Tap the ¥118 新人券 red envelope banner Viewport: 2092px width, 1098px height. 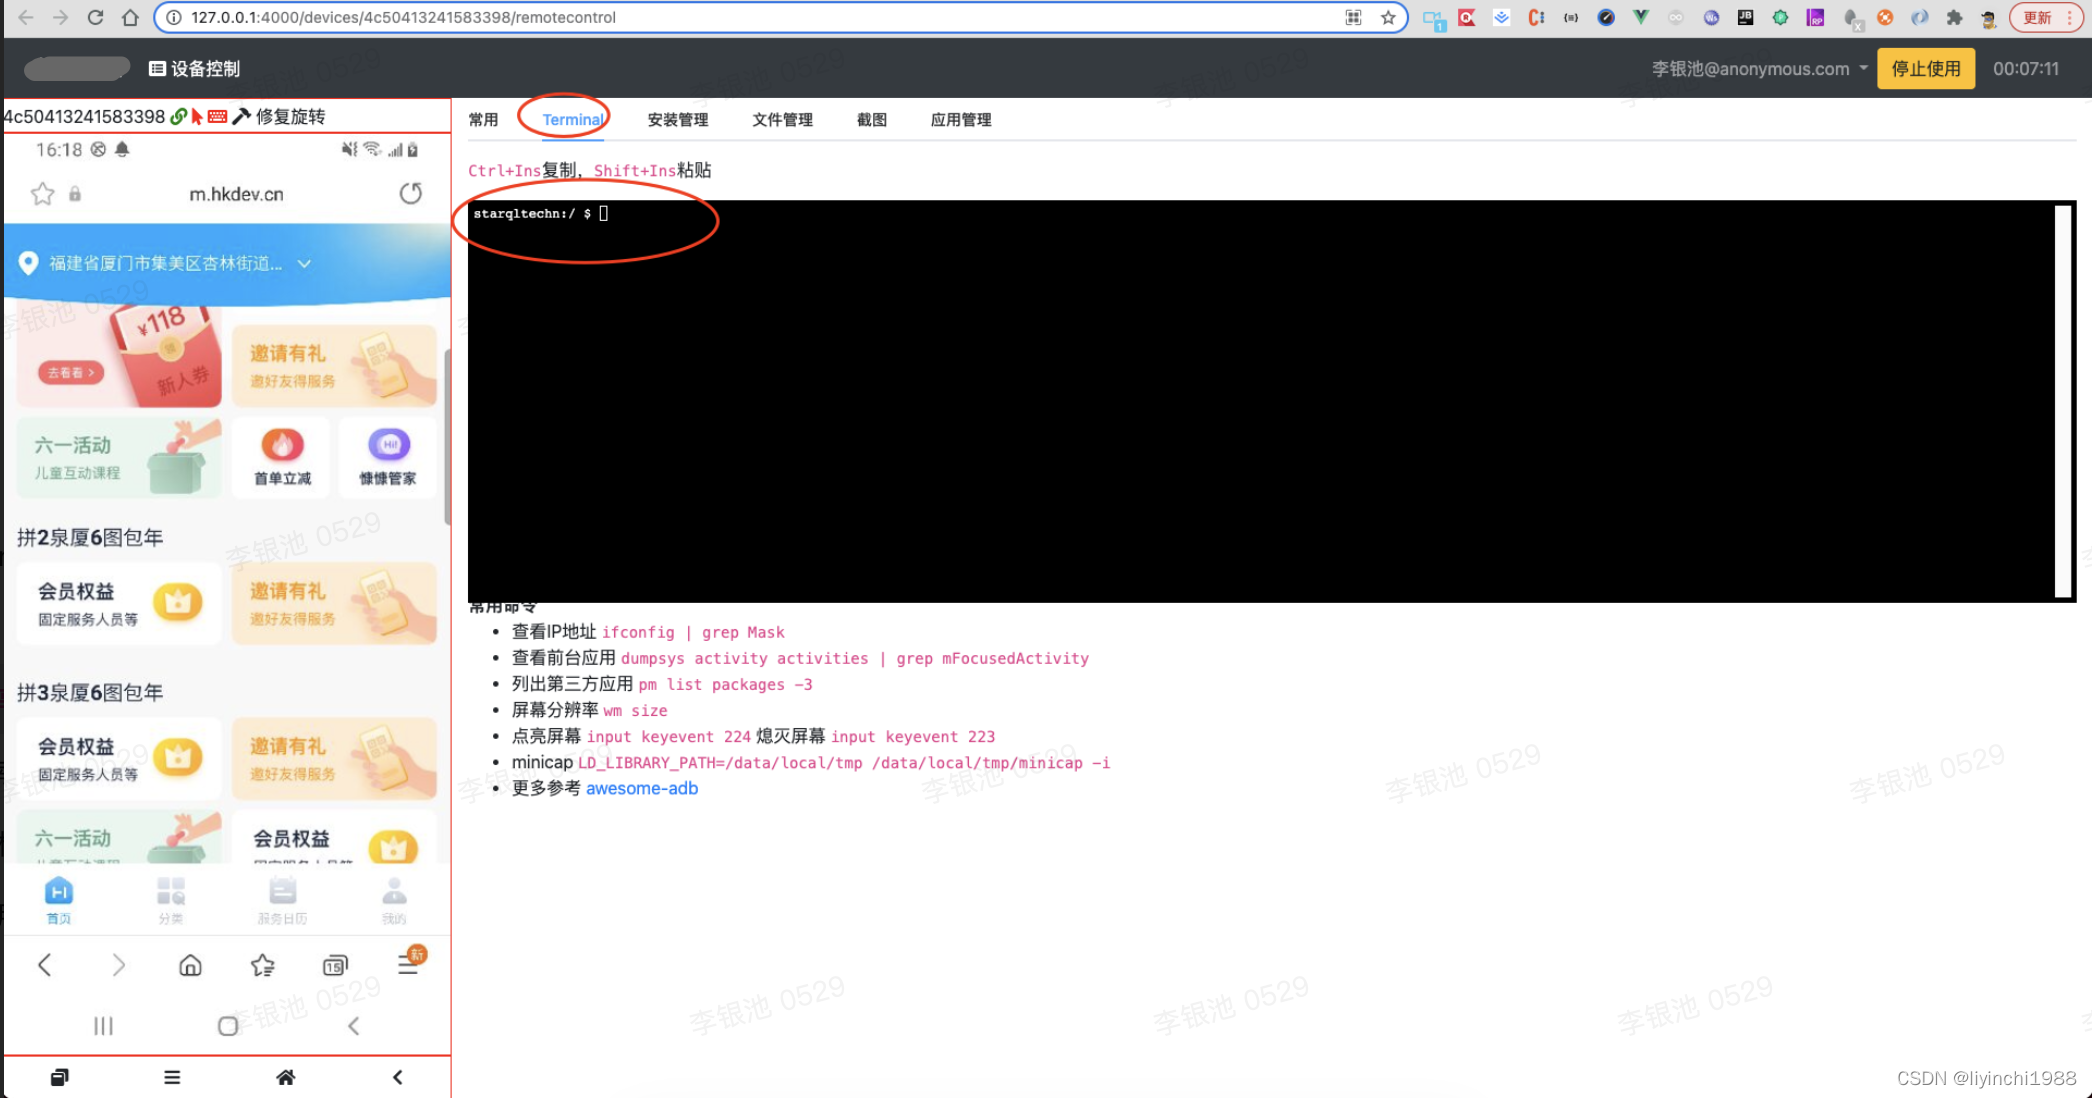[120, 357]
